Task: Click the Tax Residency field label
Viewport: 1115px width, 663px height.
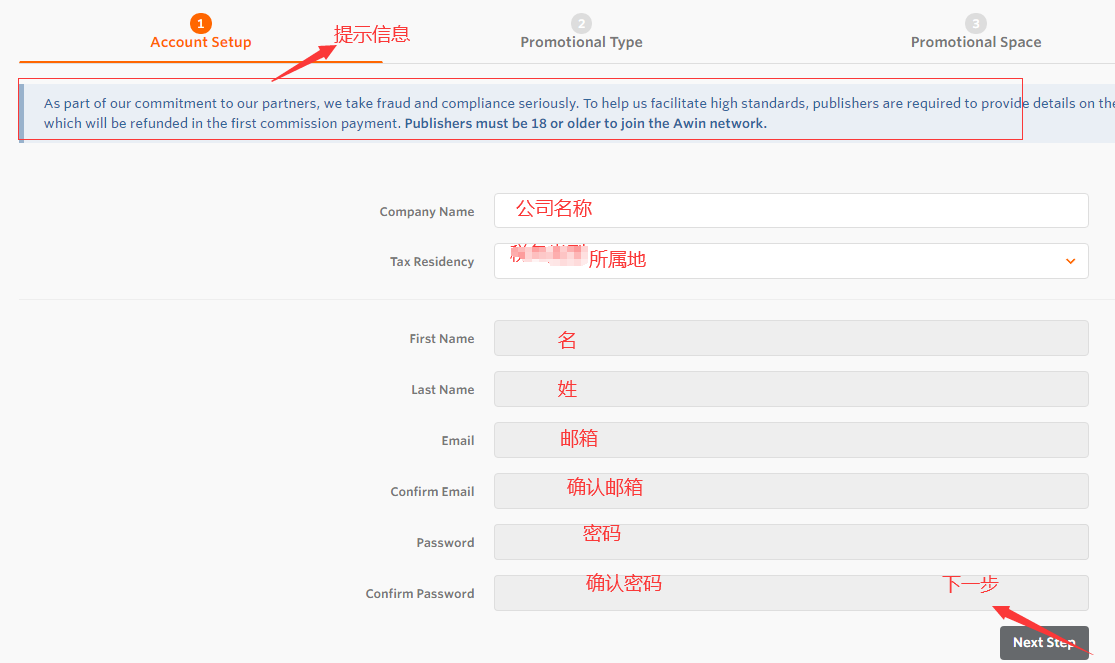Action: (432, 262)
